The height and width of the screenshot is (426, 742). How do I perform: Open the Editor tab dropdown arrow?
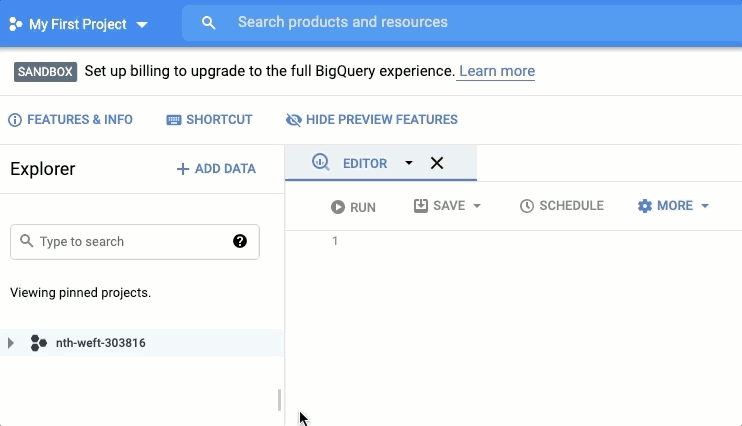[x=408, y=163]
